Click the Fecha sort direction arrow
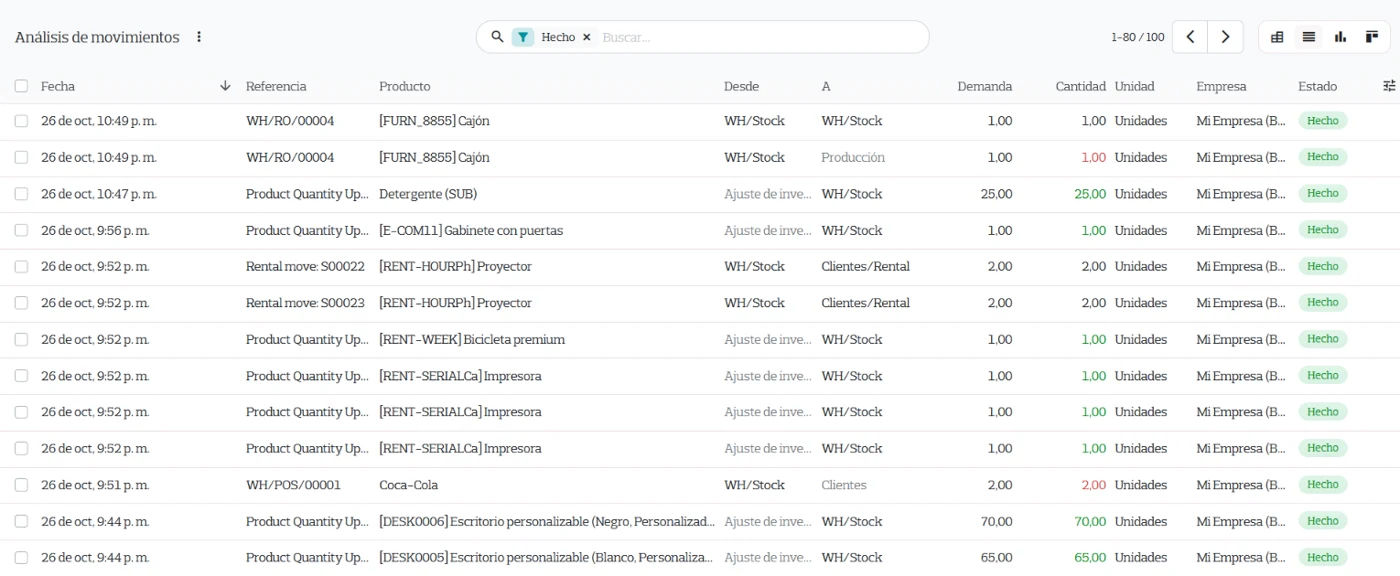The height and width of the screenshot is (576, 1400). tap(225, 86)
